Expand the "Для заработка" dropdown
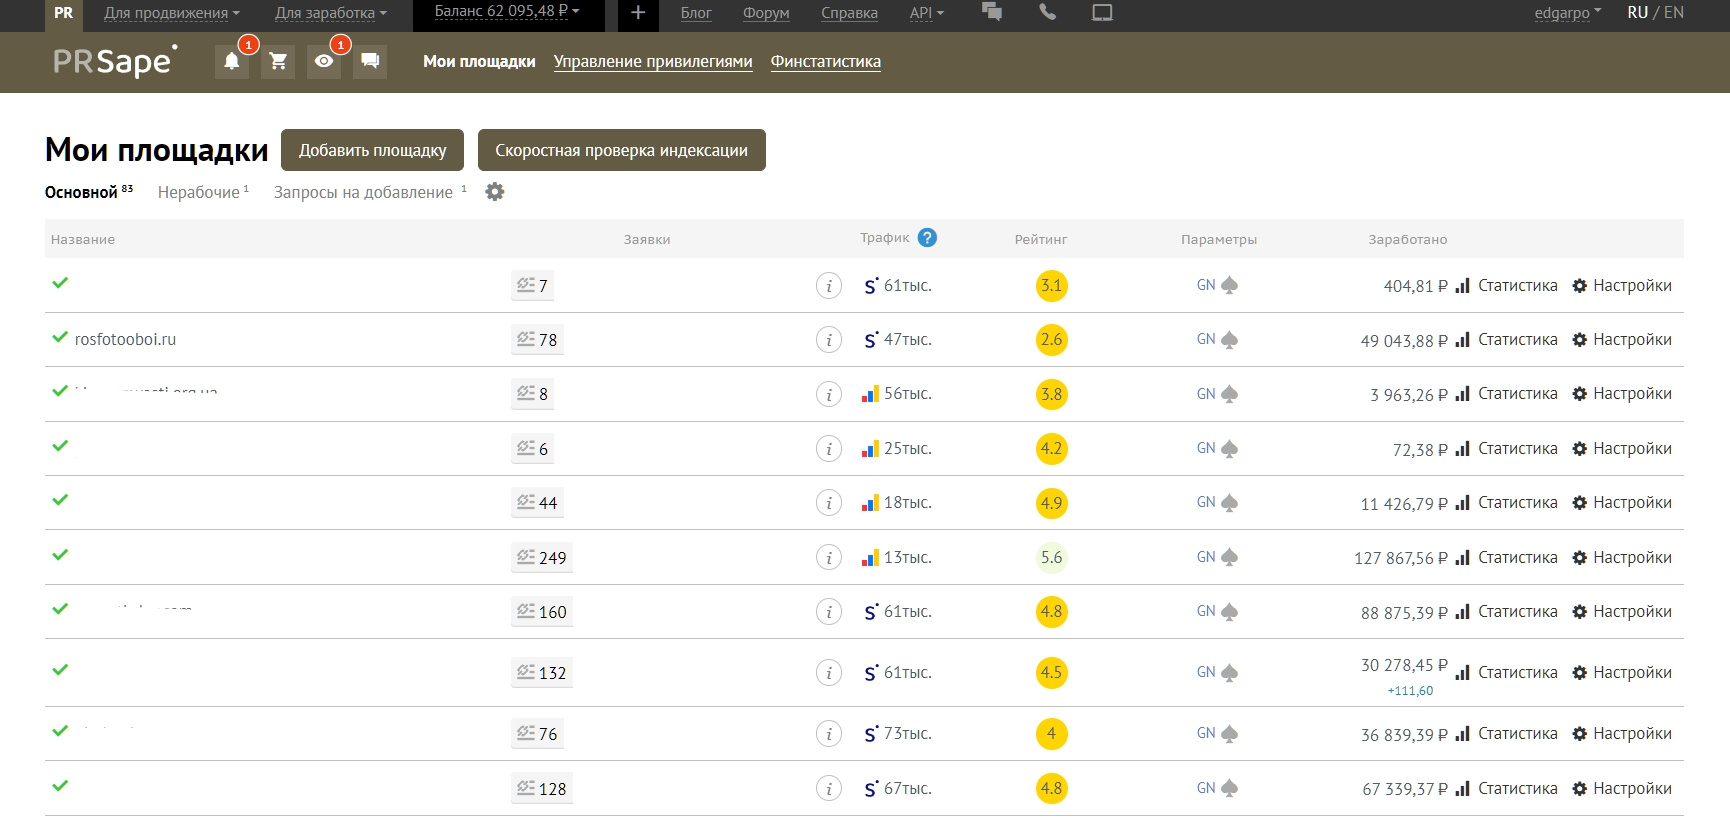The image size is (1730, 822). pyautogui.click(x=330, y=13)
